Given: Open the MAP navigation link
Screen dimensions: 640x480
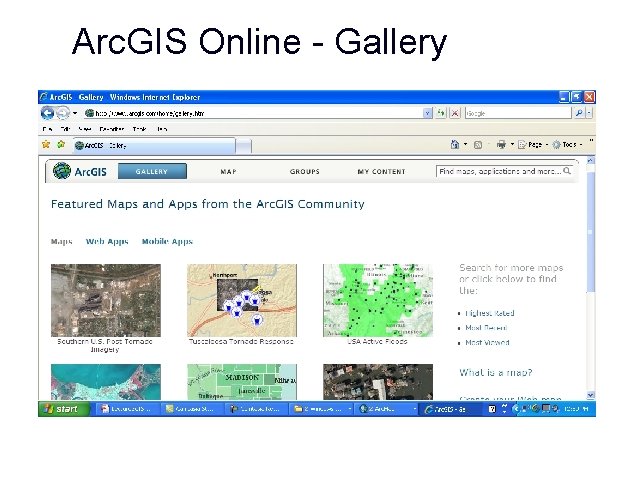Looking at the screenshot, I should 229,172.
